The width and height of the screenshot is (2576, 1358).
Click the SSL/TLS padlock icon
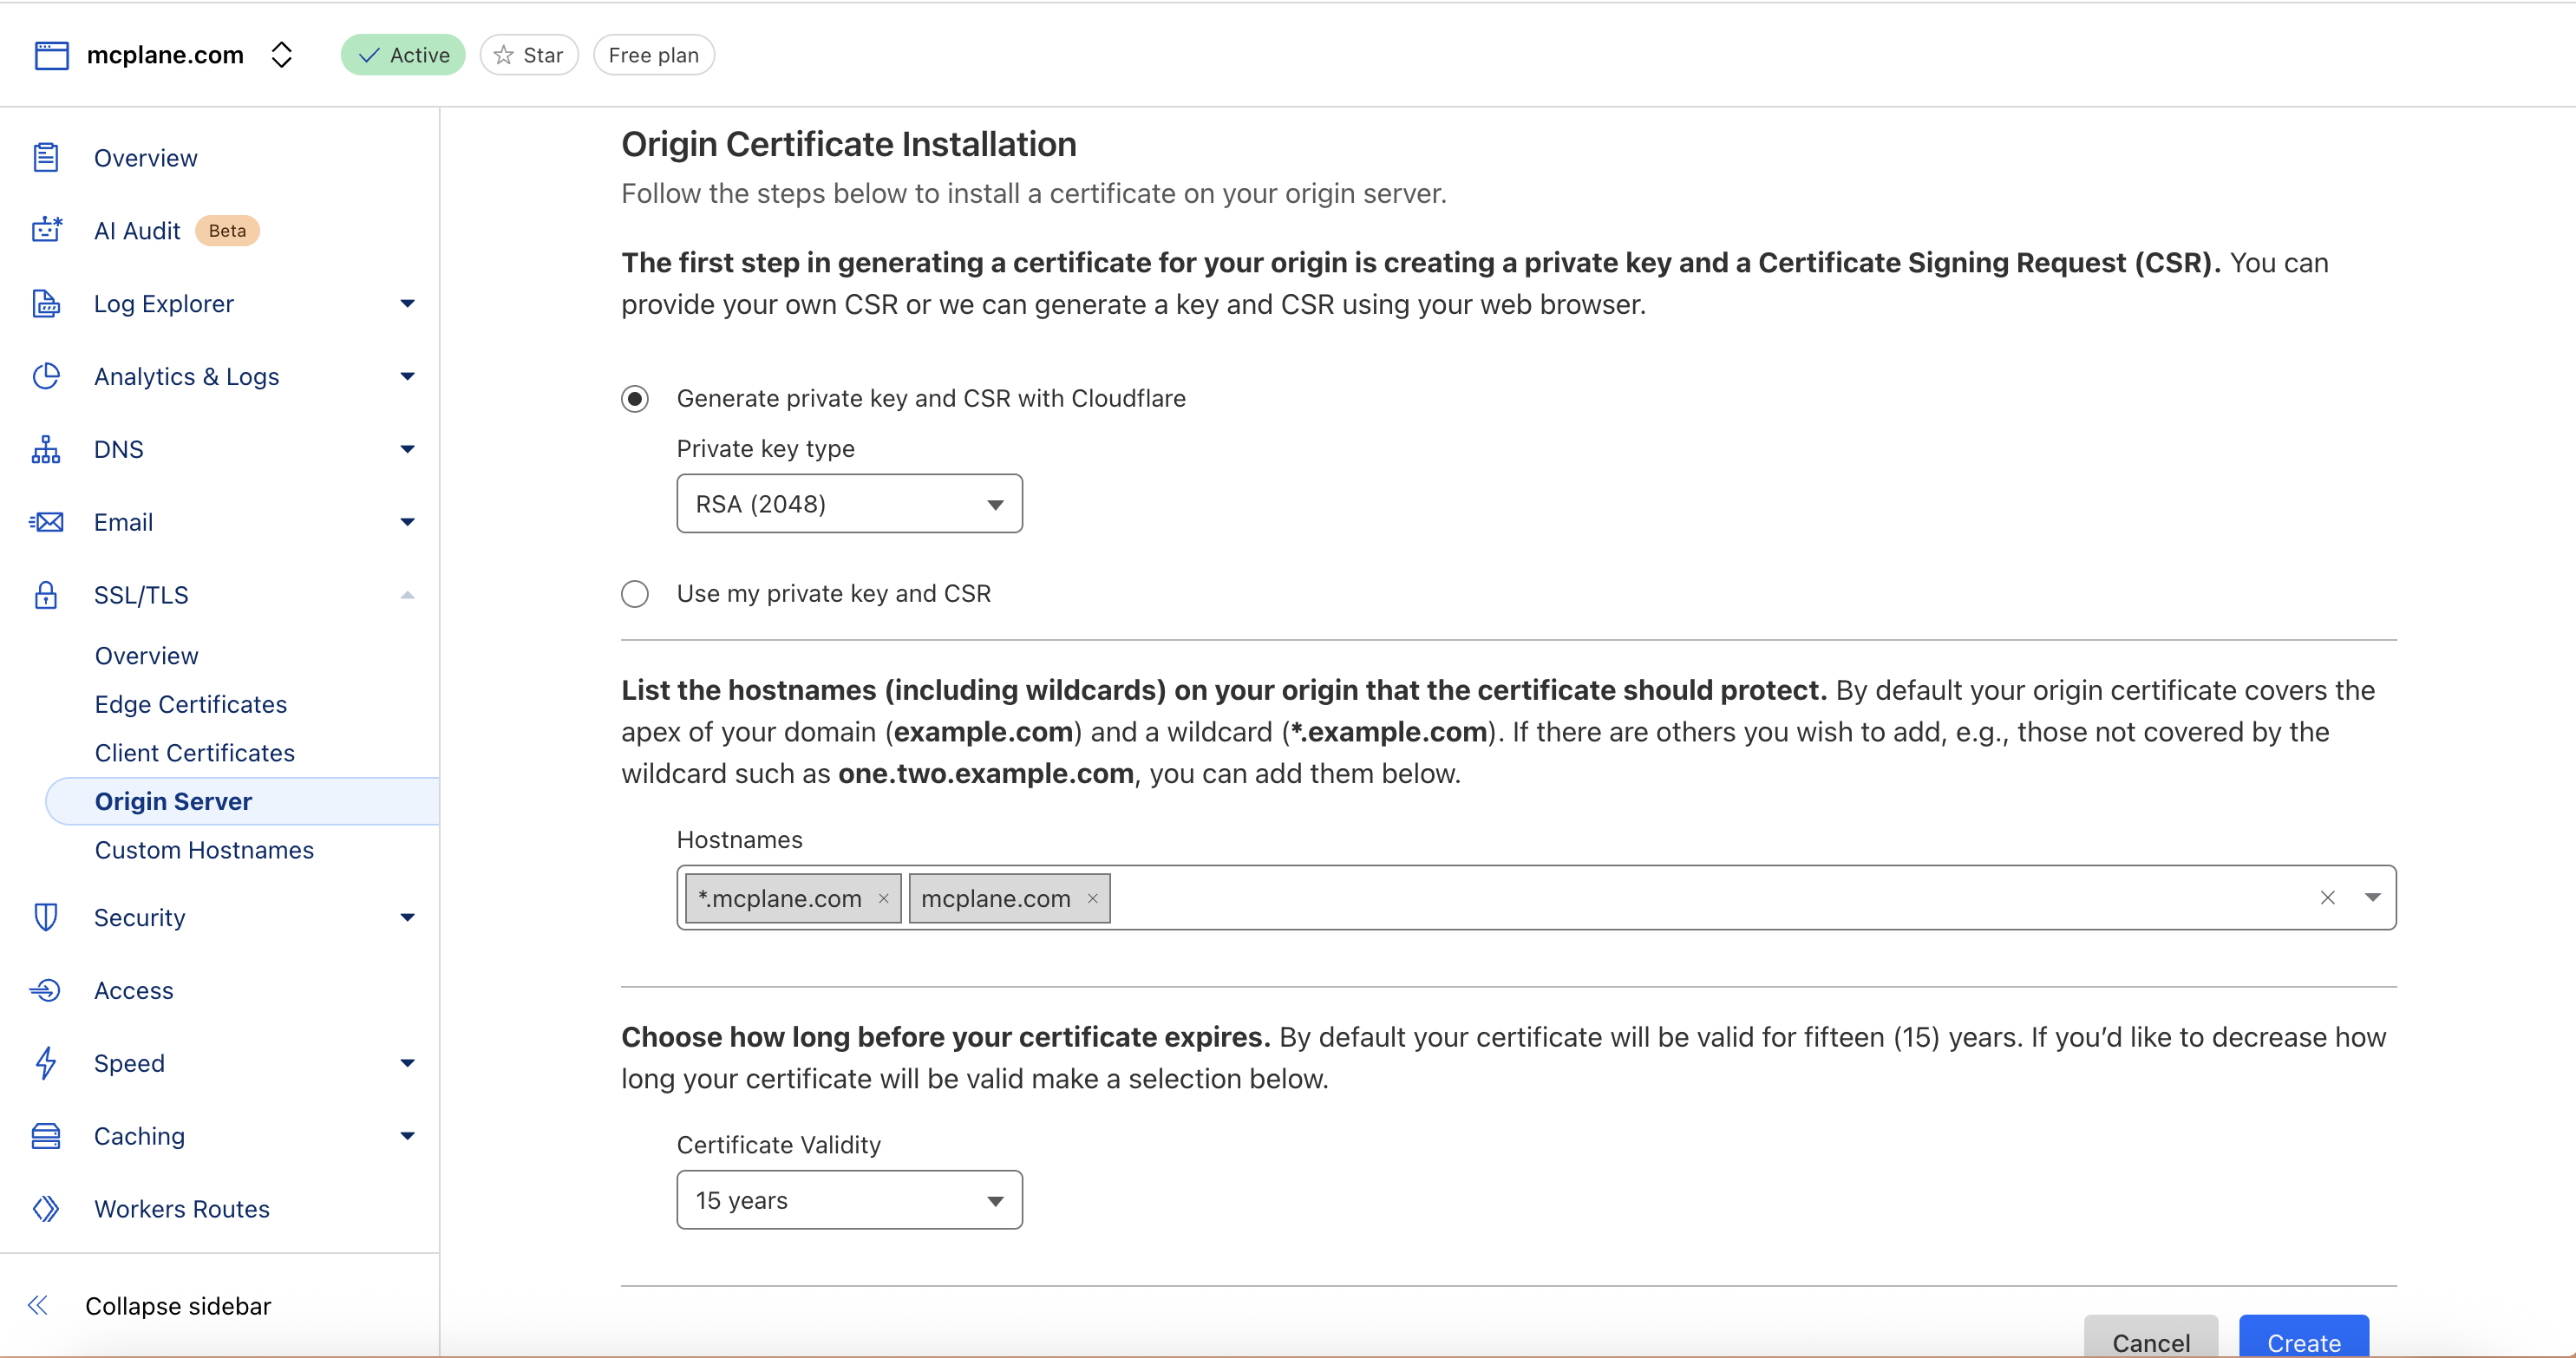46,595
